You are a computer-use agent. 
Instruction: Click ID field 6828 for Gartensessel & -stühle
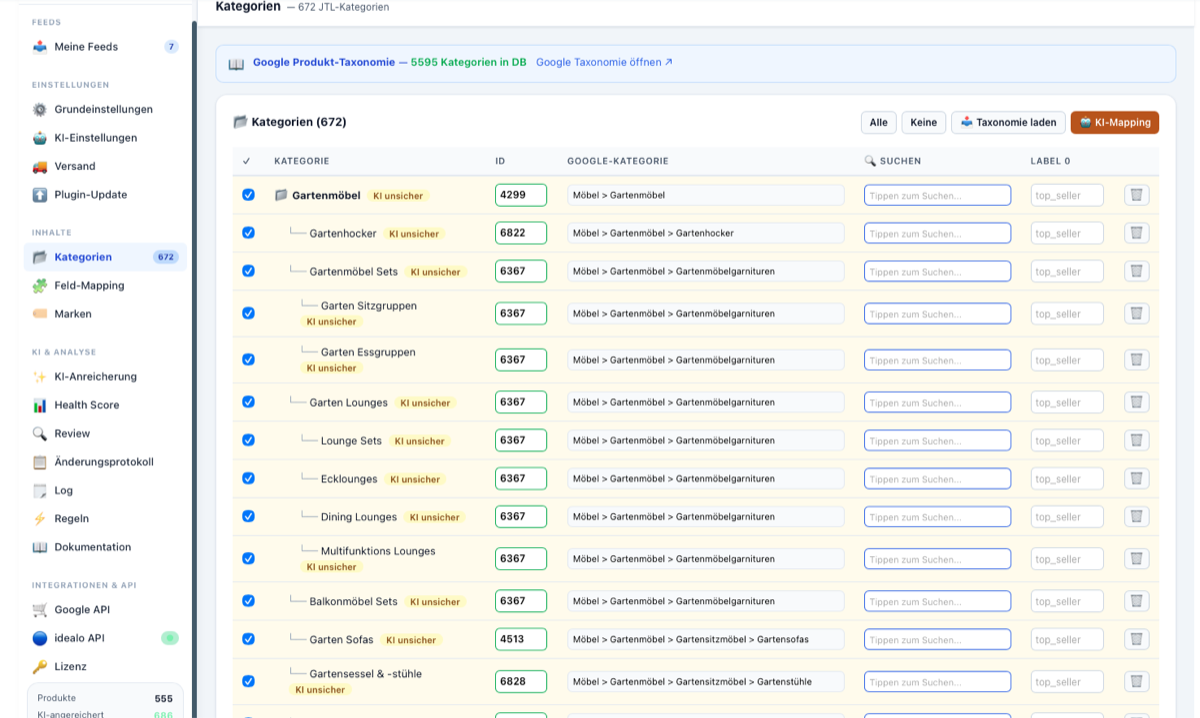(521, 681)
